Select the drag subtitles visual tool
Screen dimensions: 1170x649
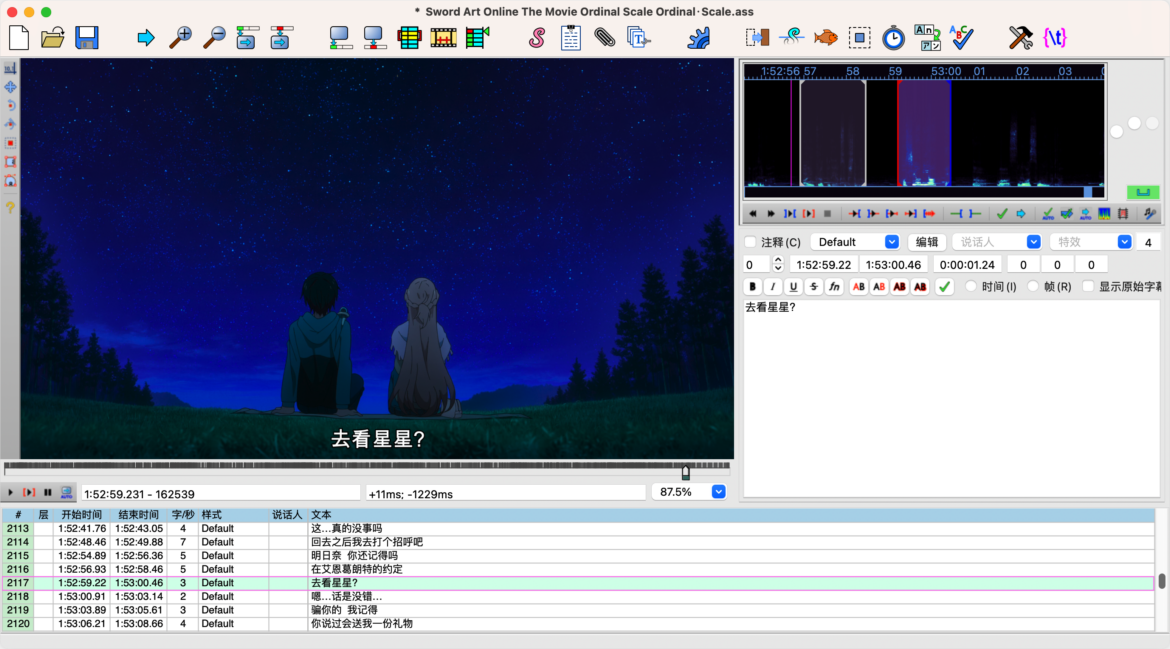click(10, 87)
